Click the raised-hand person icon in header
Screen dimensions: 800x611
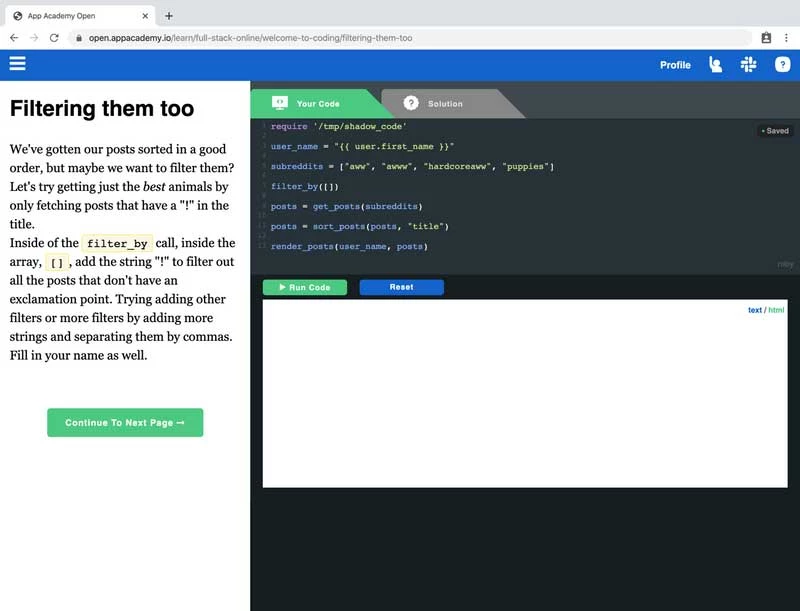pyautogui.click(x=715, y=64)
